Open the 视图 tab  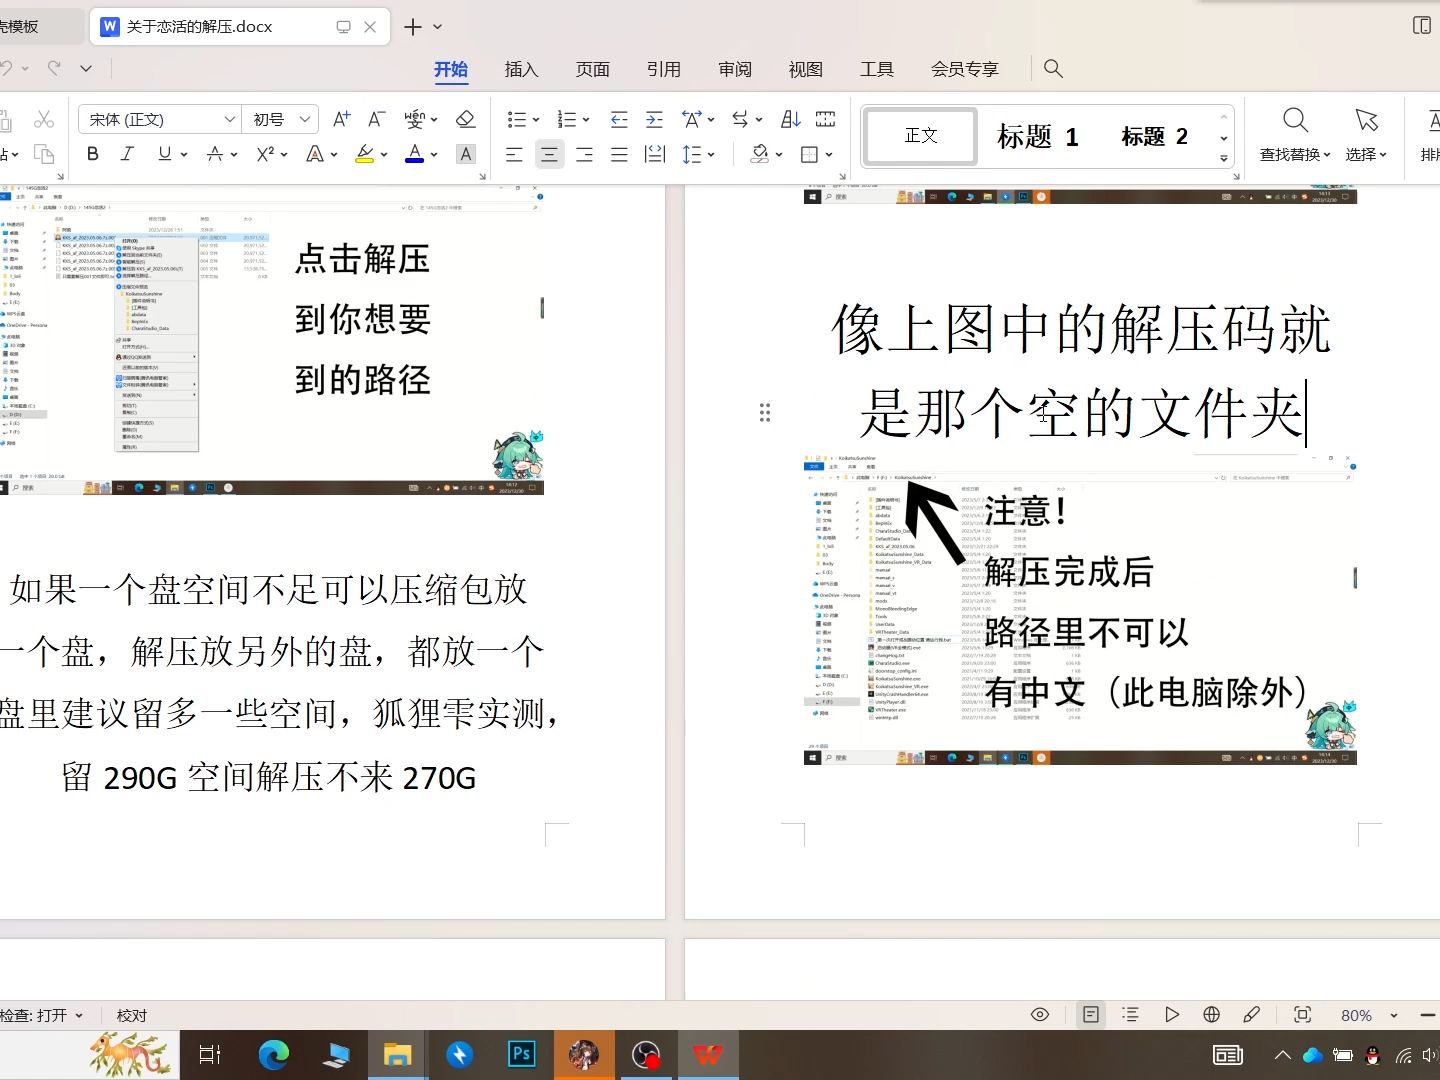[805, 69]
